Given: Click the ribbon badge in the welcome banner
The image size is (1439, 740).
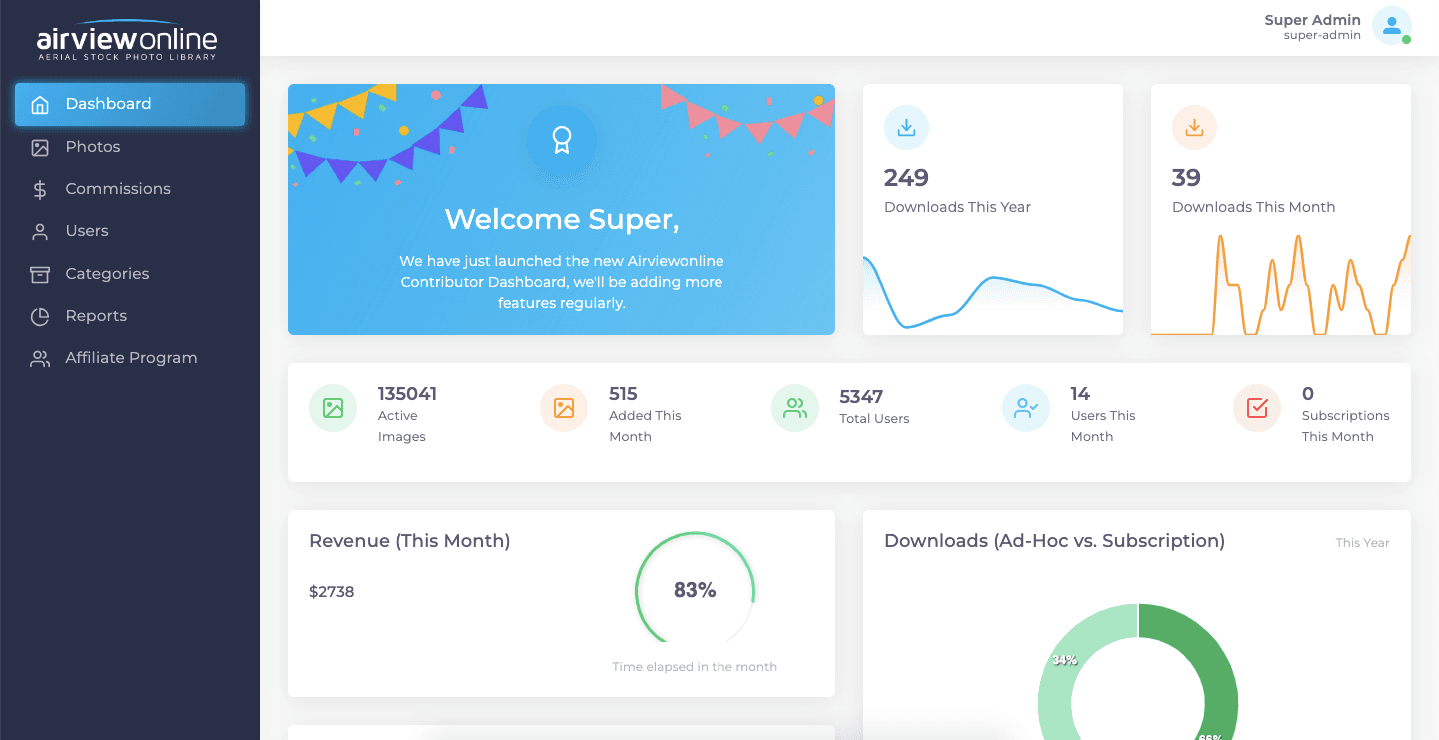Looking at the screenshot, I should pyautogui.click(x=561, y=141).
